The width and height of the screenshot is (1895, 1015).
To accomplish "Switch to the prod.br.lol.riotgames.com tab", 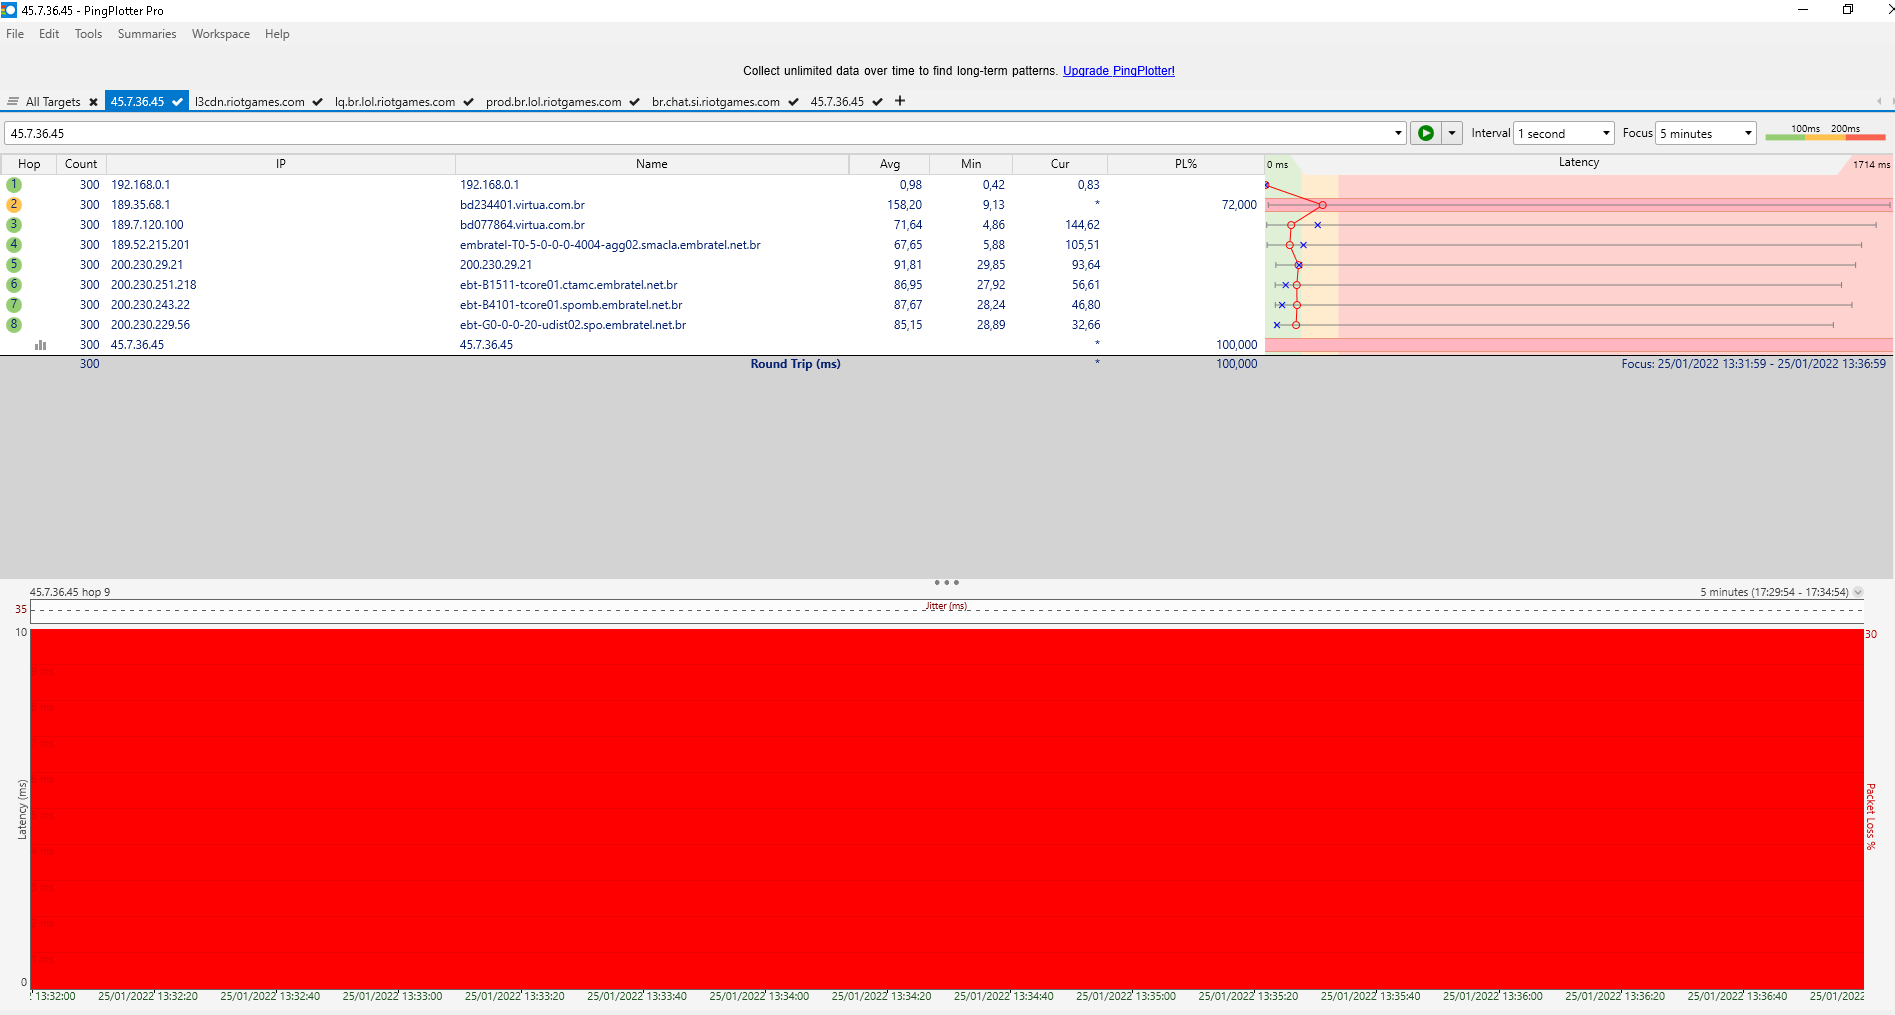I will [x=553, y=102].
